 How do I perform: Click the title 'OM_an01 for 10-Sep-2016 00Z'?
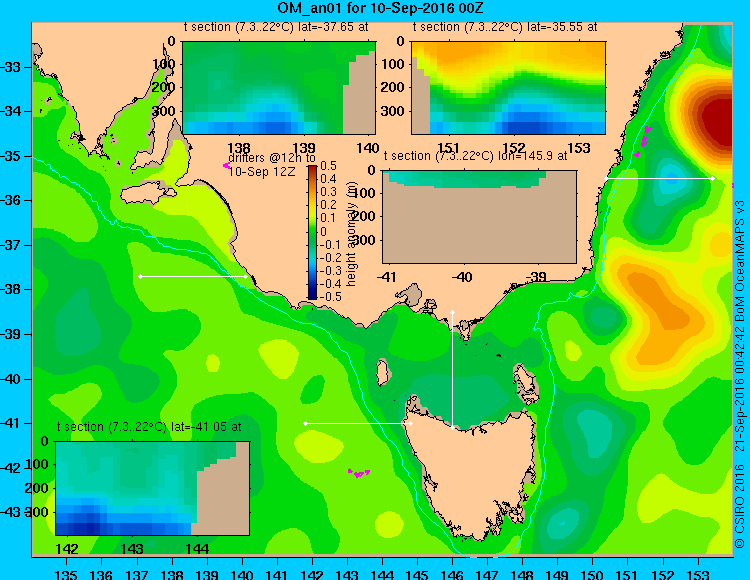(x=381, y=8)
